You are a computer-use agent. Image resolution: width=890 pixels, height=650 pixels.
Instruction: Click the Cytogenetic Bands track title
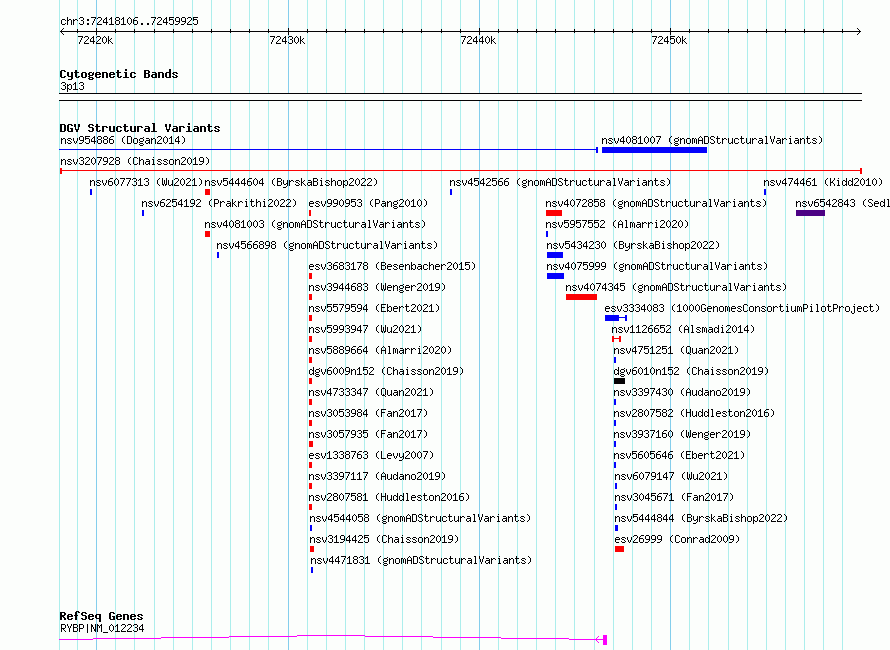click(x=119, y=74)
